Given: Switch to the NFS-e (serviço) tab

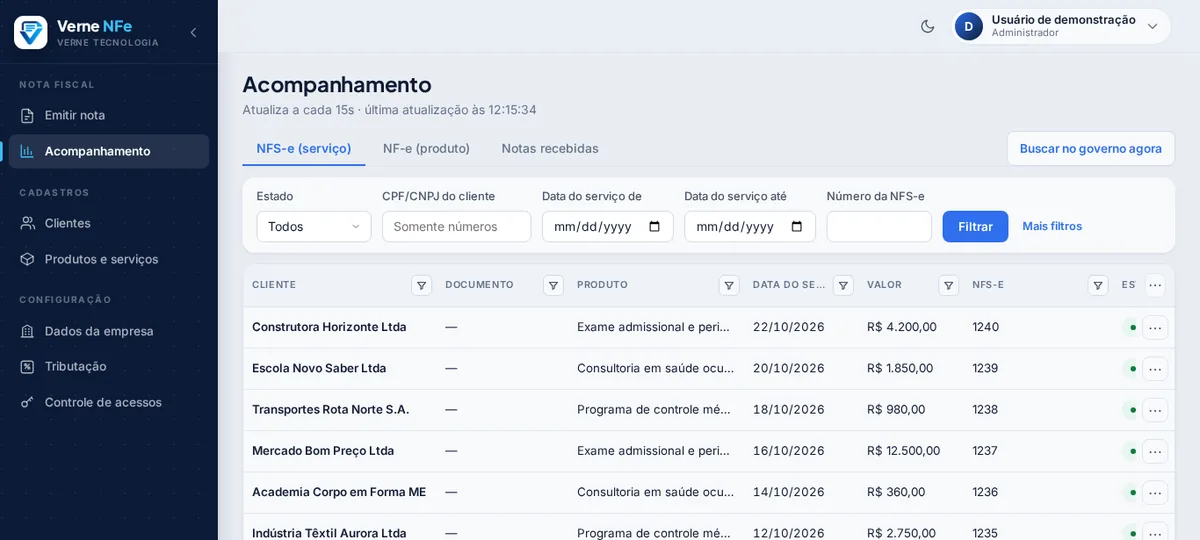Looking at the screenshot, I should pos(304,148).
